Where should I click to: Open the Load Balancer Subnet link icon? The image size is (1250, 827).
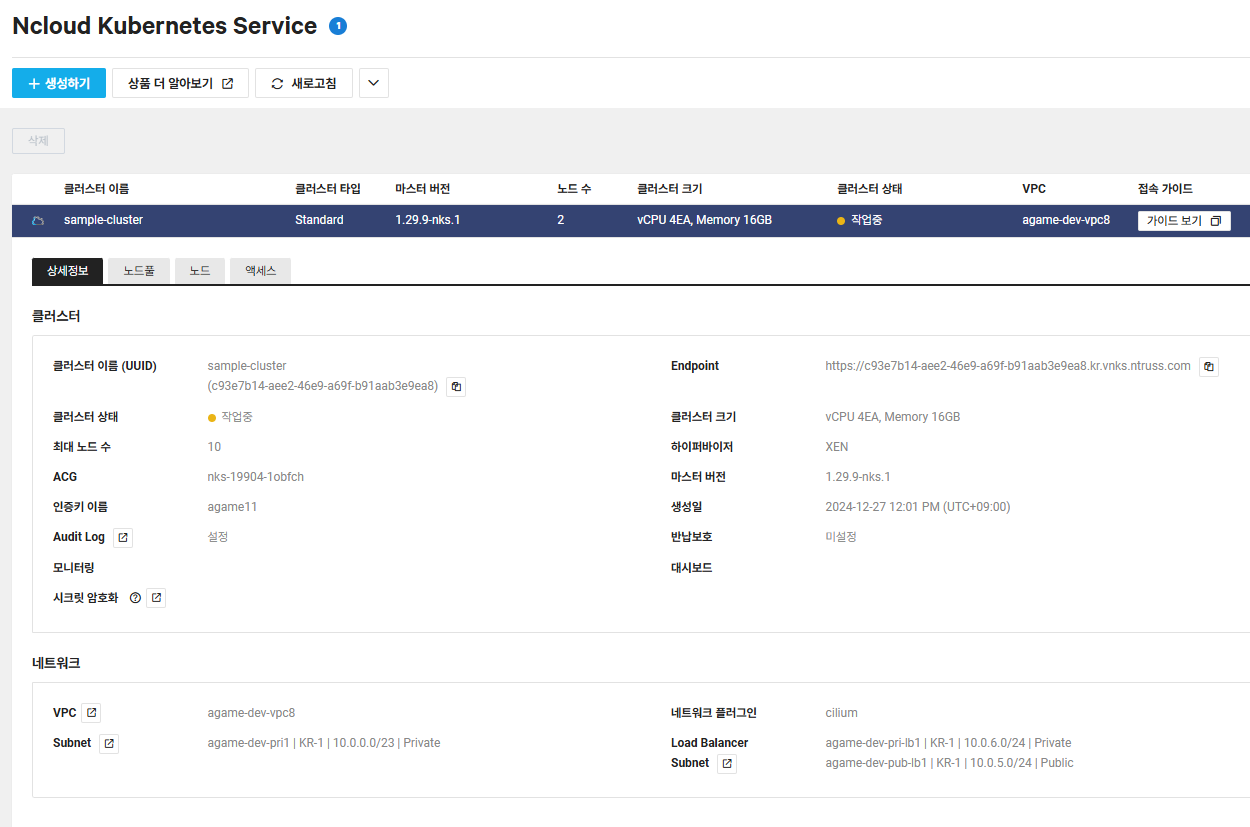(727, 764)
